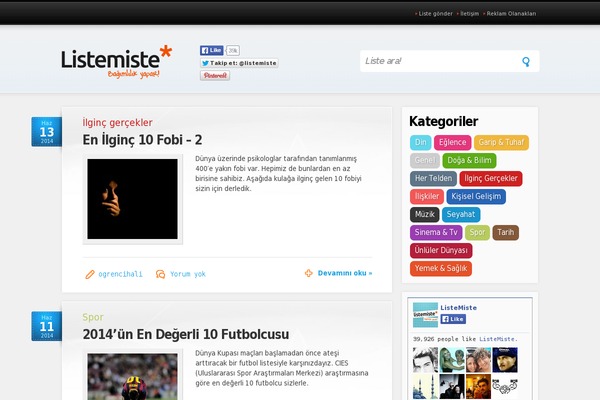Select the Din category tag
Screen dimensions: 600x400
tap(421, 142)
